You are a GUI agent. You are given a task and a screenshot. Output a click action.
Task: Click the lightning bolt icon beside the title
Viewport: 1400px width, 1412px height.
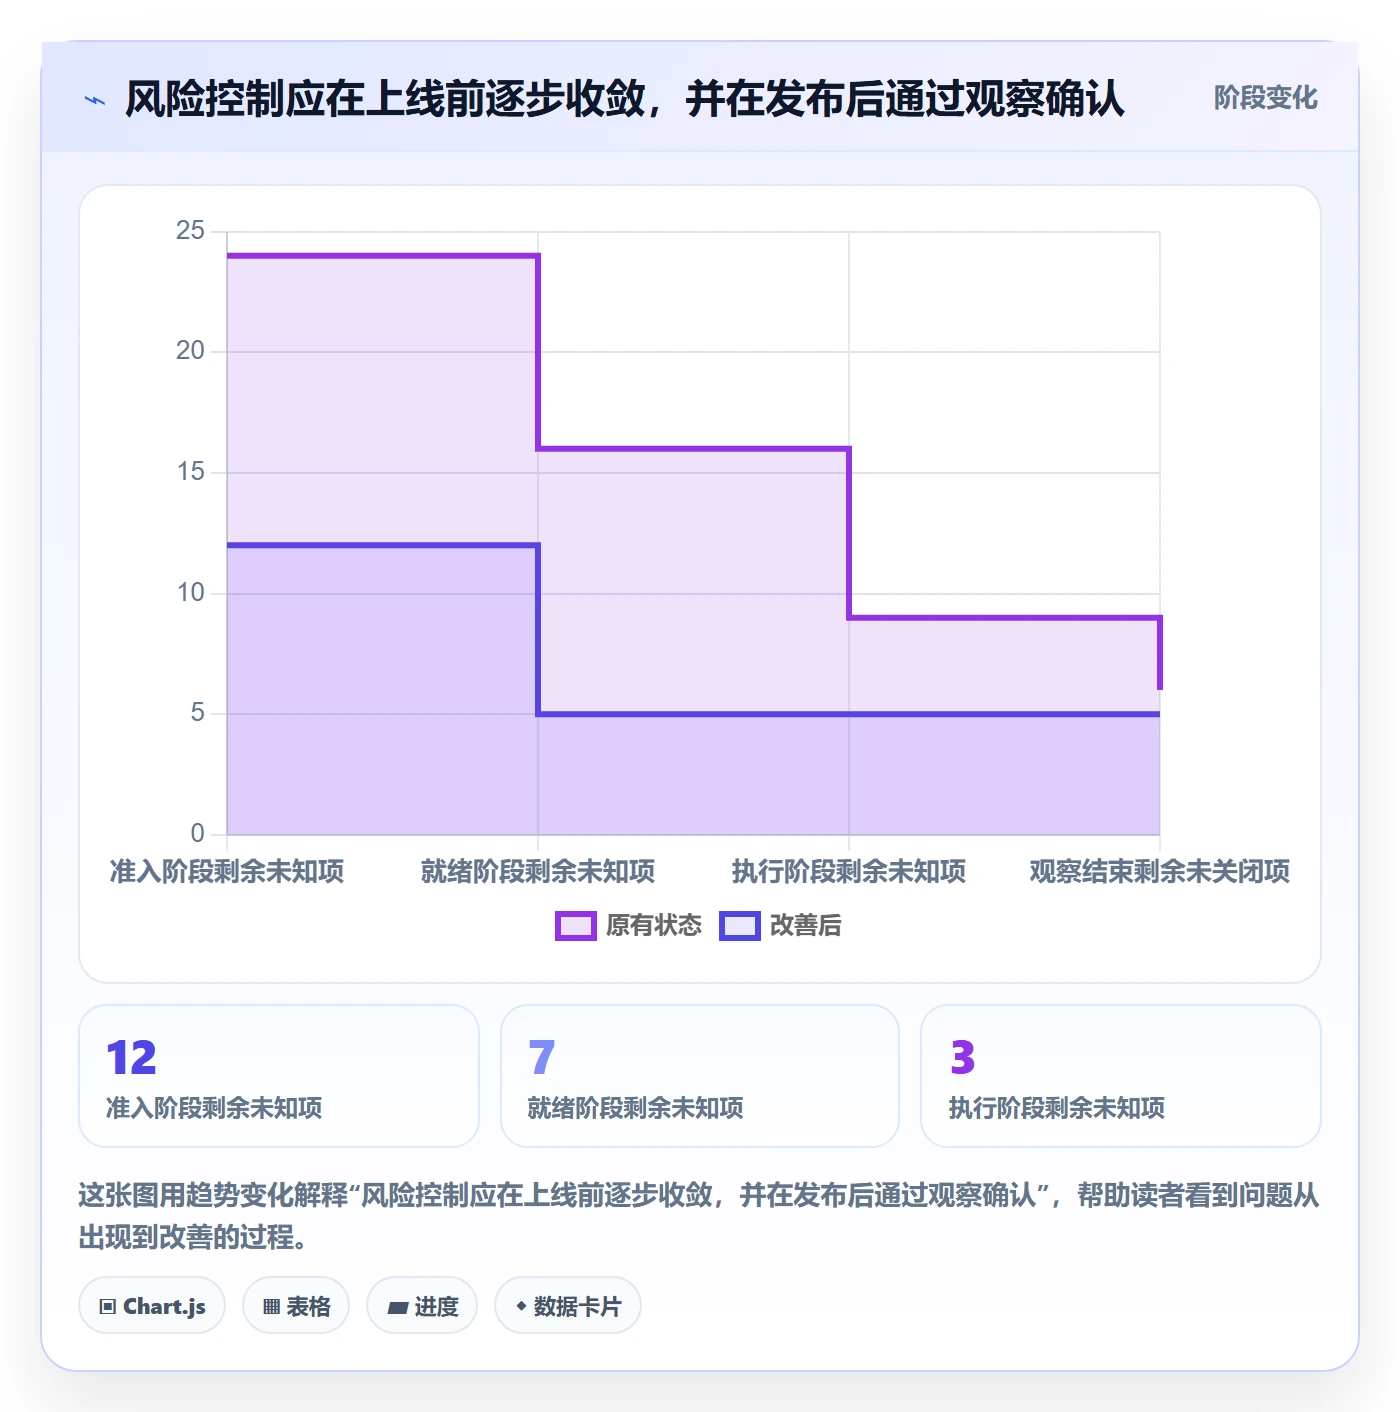(x=95, y=100)
